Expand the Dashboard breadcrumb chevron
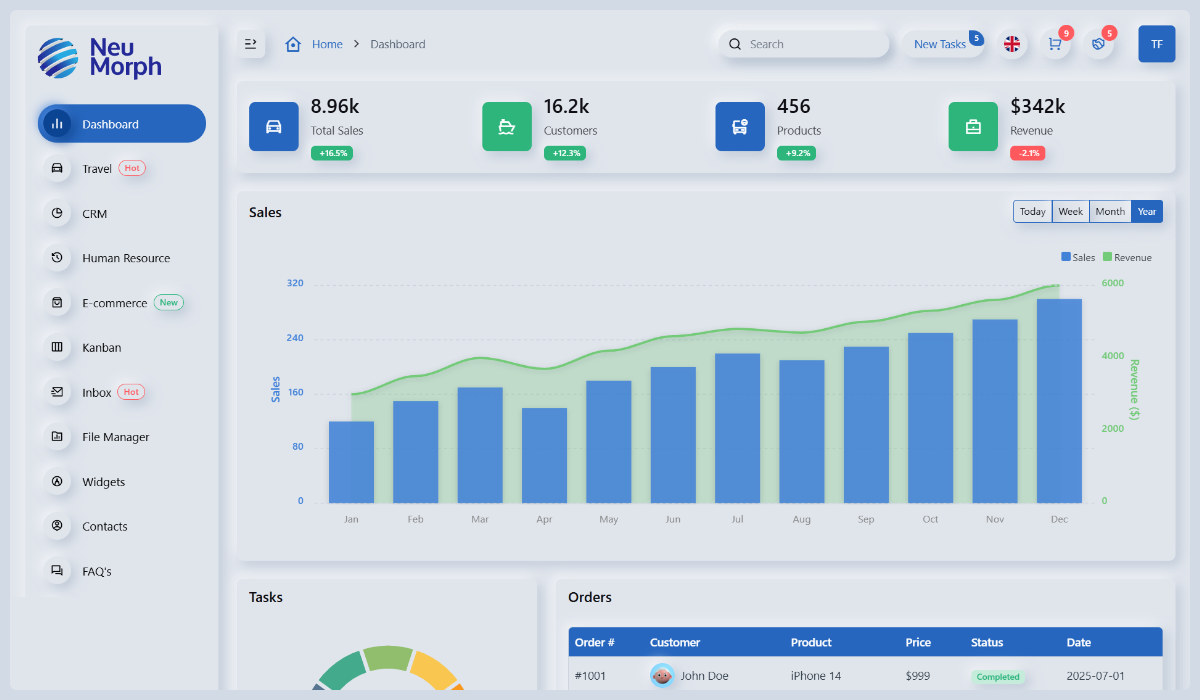This screenshot has width=1200, height=700. (354, 44)
